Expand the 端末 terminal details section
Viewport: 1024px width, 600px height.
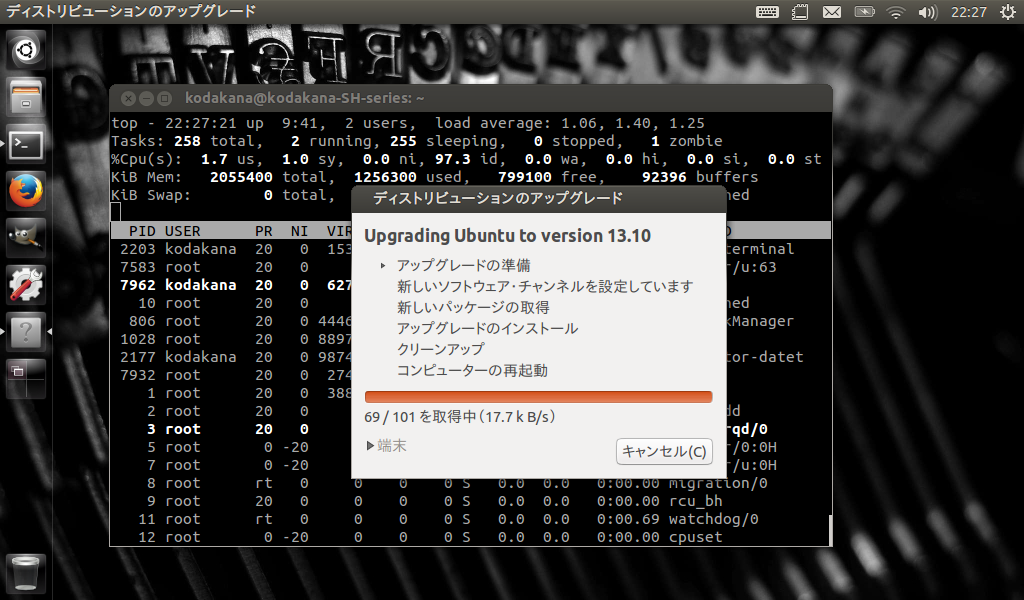tap(387, 445)
